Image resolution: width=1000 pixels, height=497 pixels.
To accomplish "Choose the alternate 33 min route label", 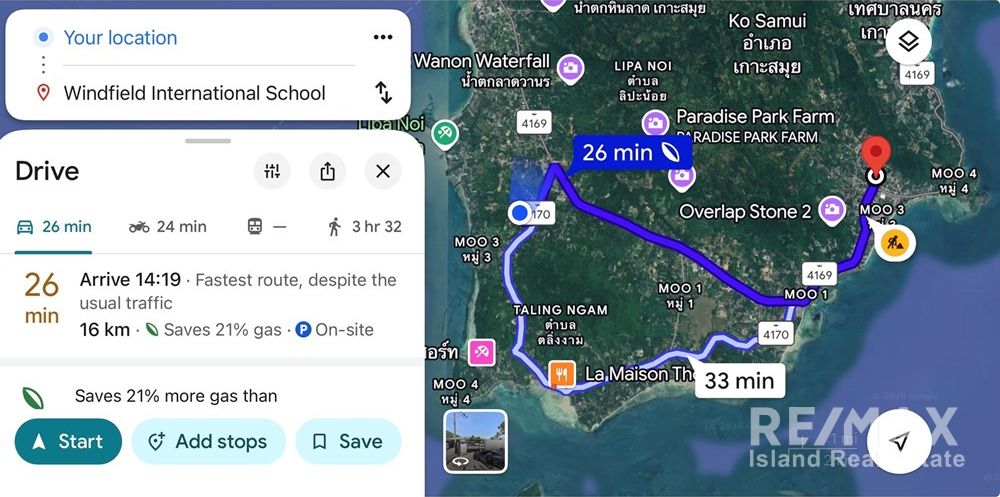I will [x=739, y=381].
